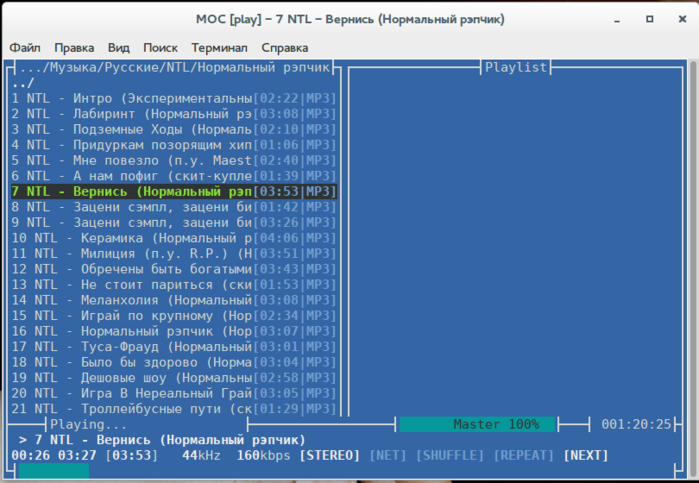Select track 16 NTL - Нормальный рэпчик
Viewport: 699px width, 483px height.
click(x=174, y=331)
